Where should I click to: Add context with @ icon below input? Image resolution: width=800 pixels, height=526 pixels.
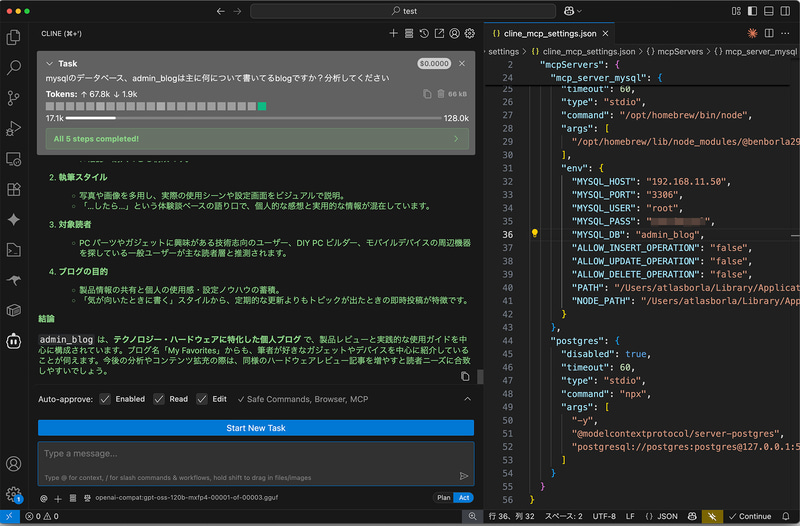44,498
